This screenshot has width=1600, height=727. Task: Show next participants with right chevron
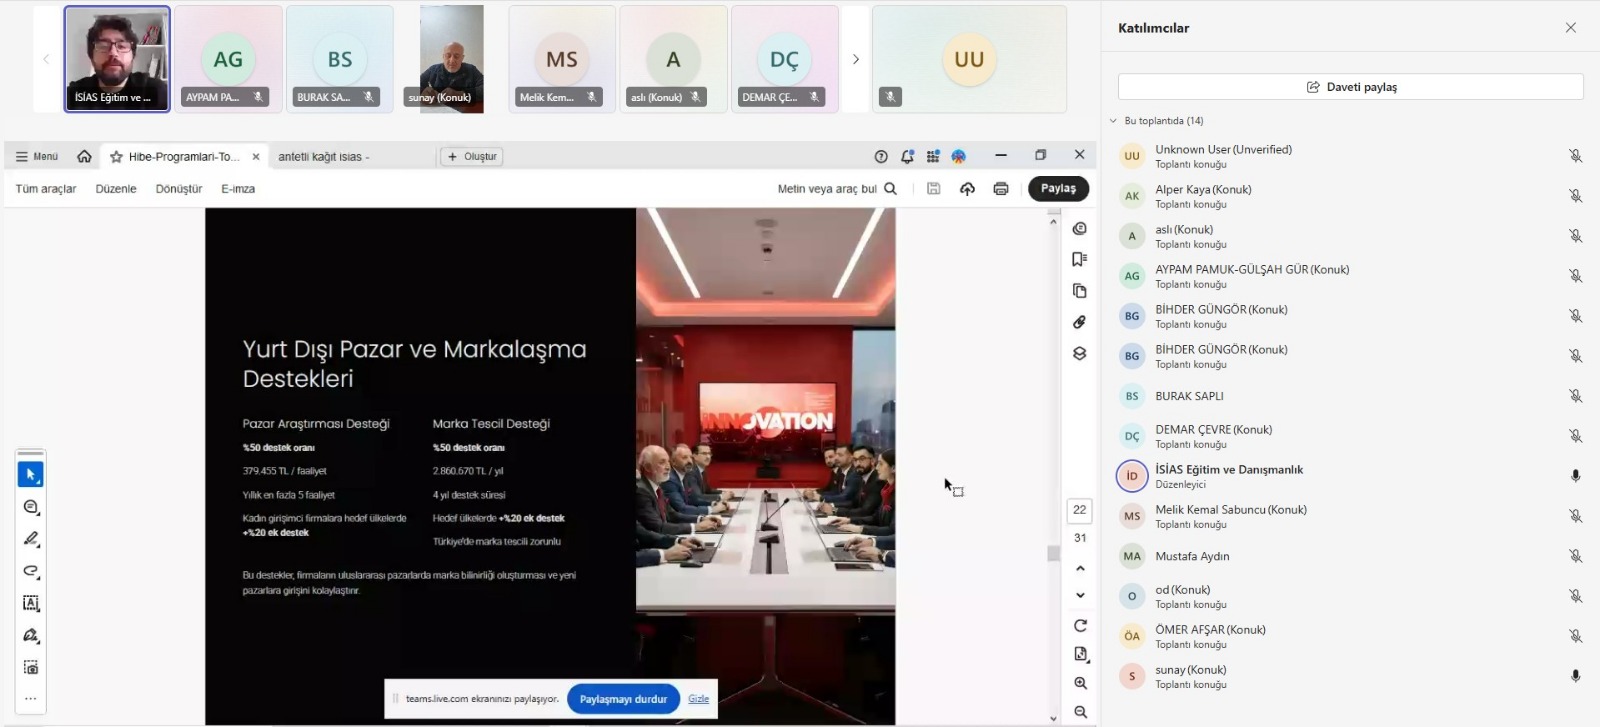tap(855, 59)
